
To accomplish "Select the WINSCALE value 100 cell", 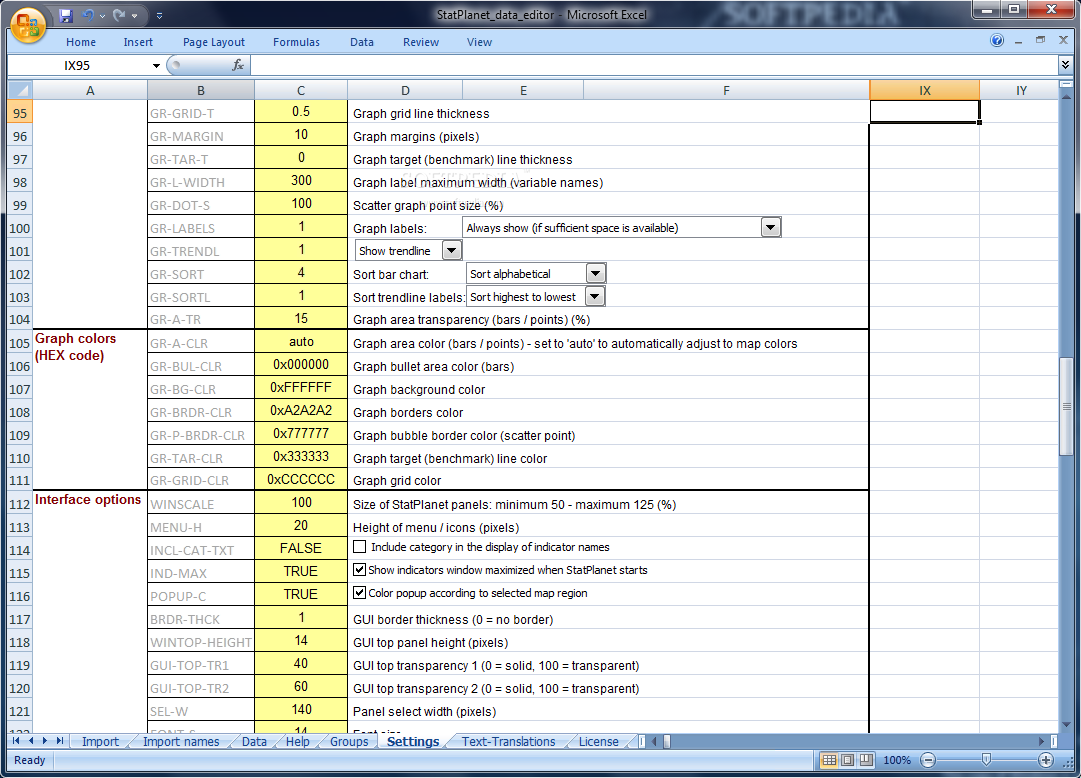I will click(301, 502).
